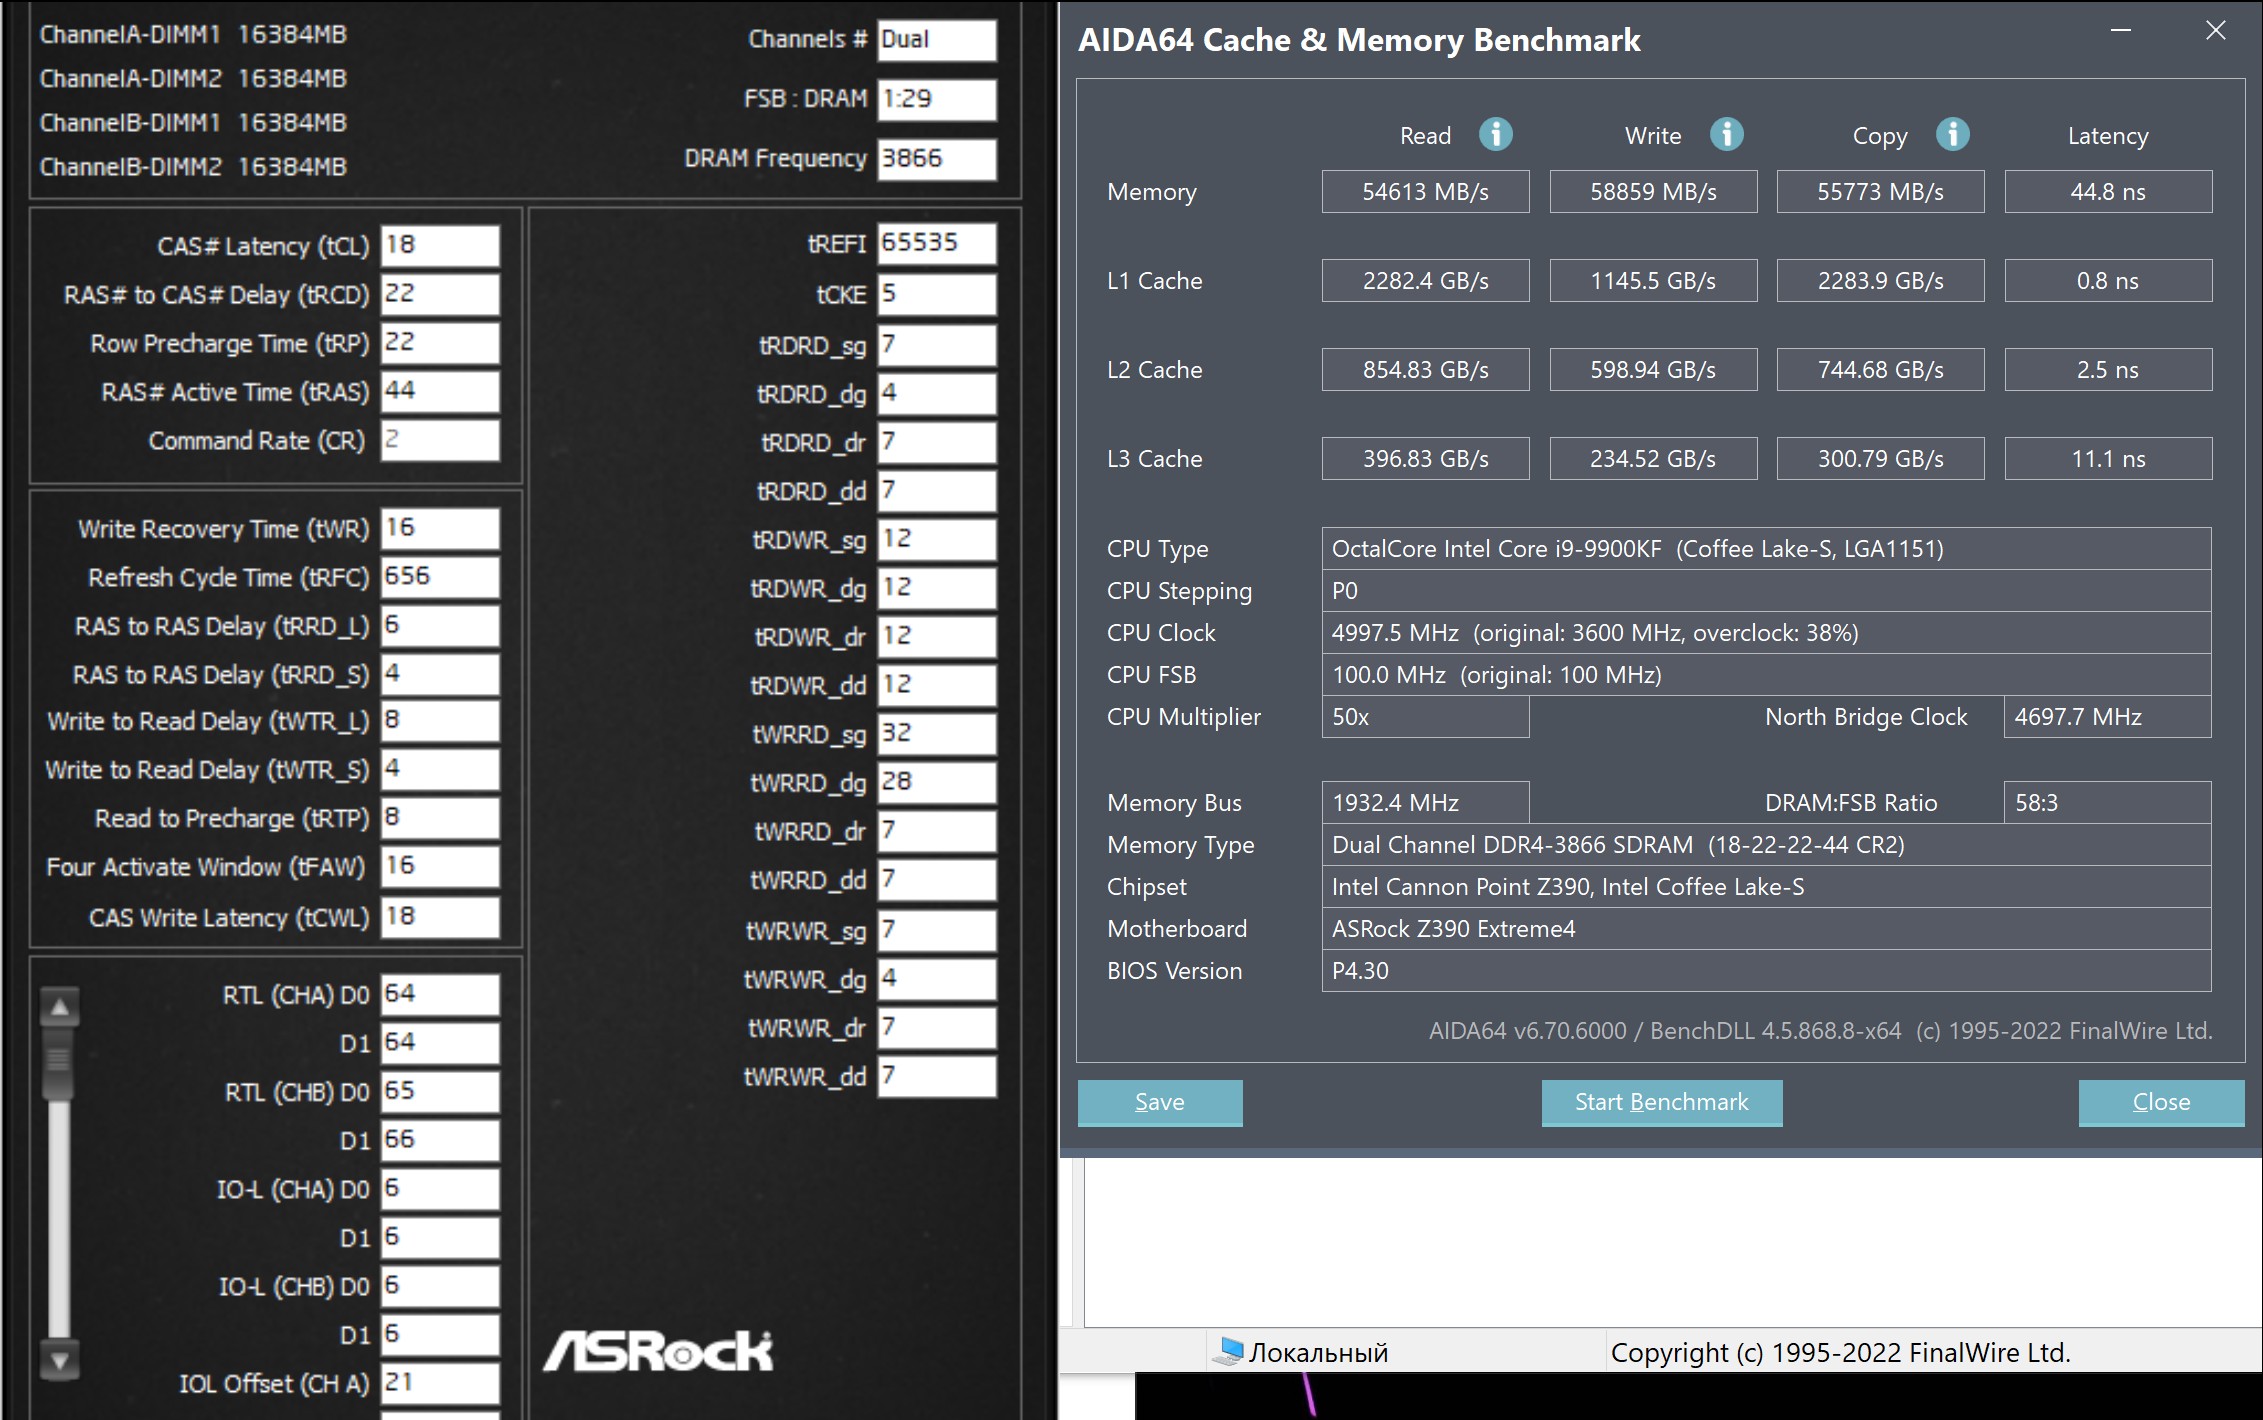The width and height of the screenshot is (2263, 1420).
Task: Select the CAS# Latency (tCL) field
Action: [x=439, y=246]
